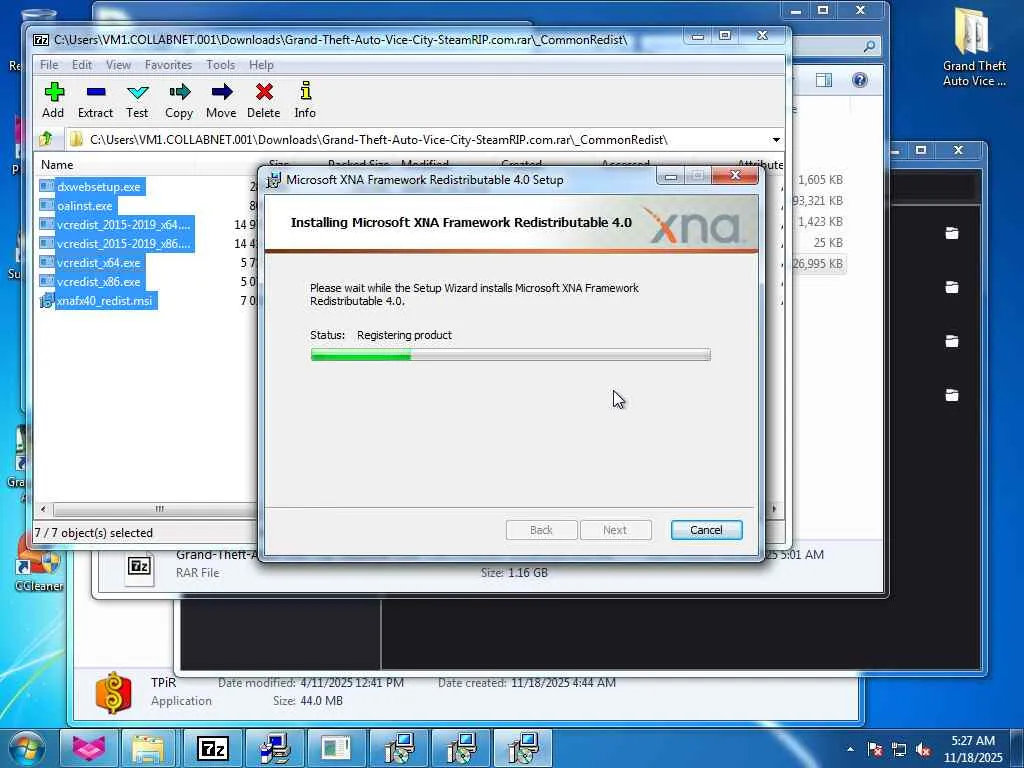The width and height of the screenshot is (1024, 768).
Task: Click the 7-Zip address path field
Action: [x=418, y=140]
